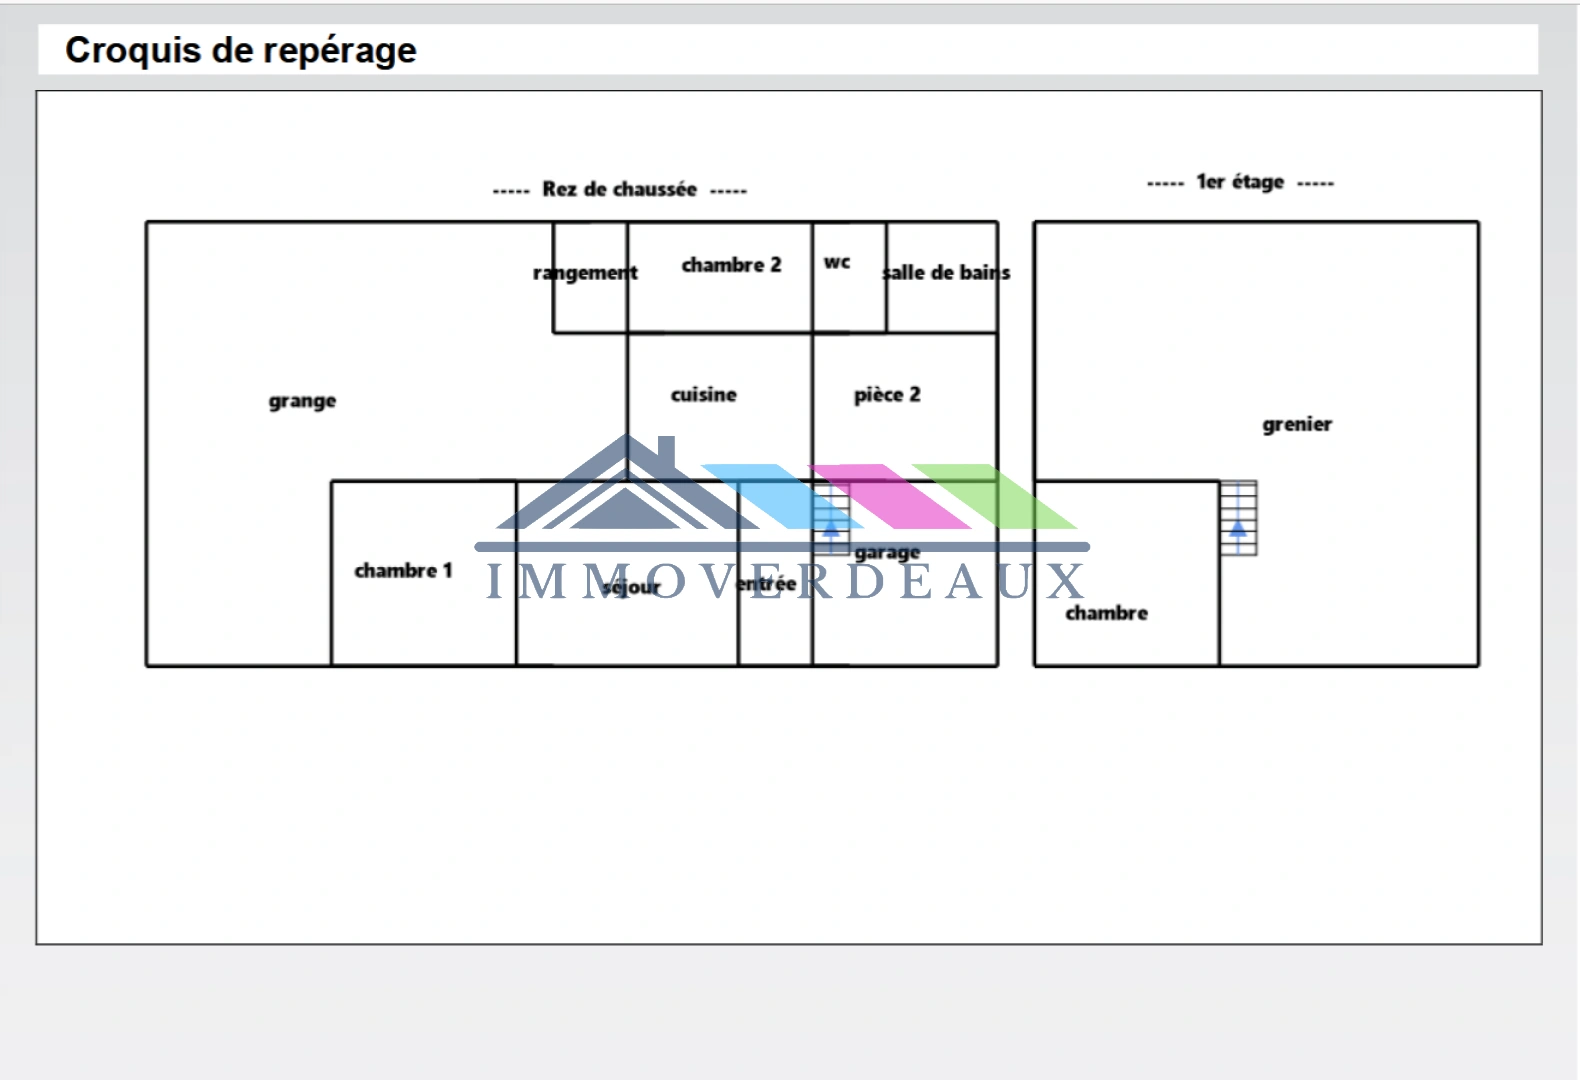The height and width of the screenshot is (1080, 1580).
Task: Click the "Croquis de repérage" heading
Action: [241, 50]
